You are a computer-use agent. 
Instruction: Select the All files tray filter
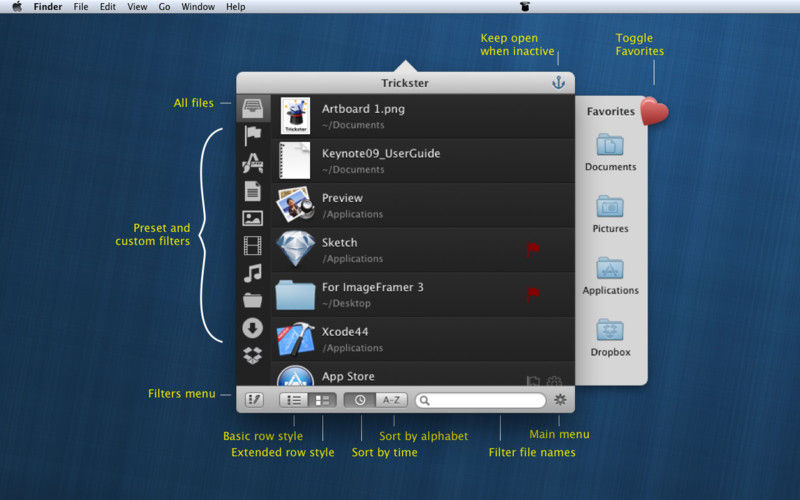coord(253,108)
